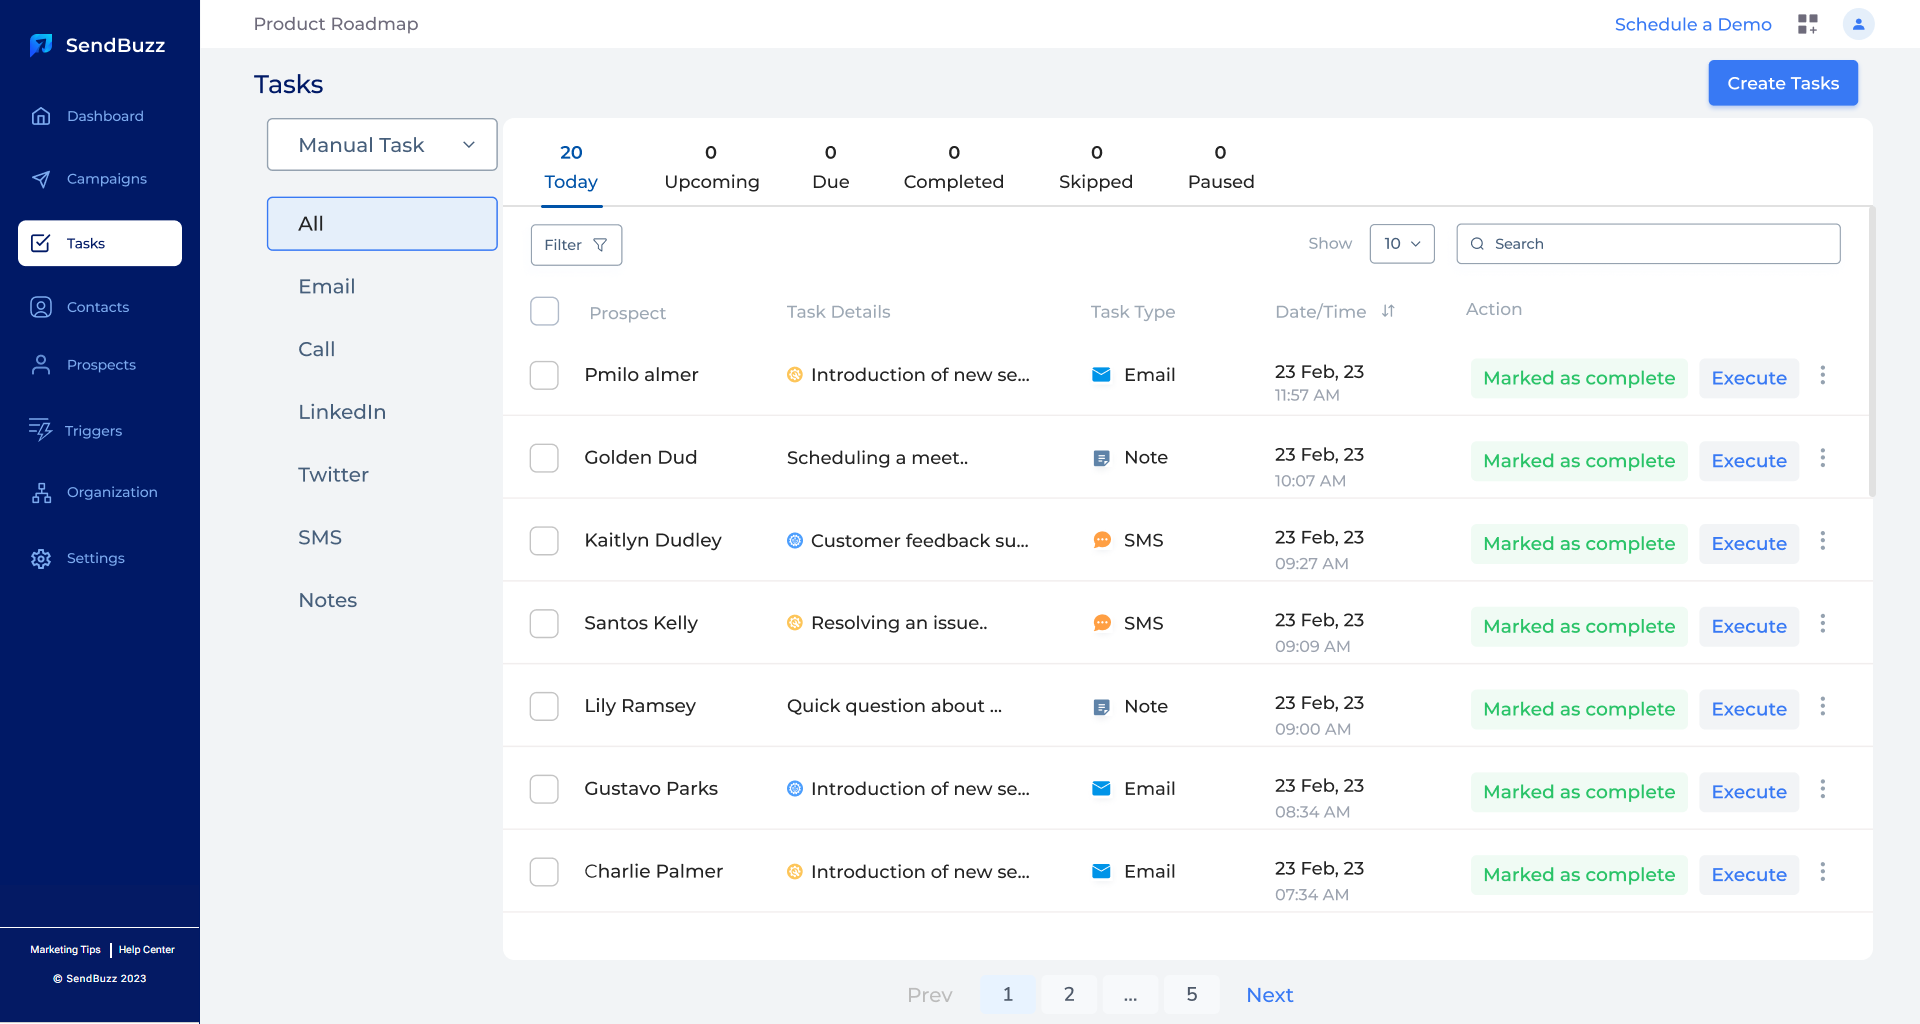Switch to the Upcoming tab
This screenshot has height=1024, width=1920.
coord(711,167)
